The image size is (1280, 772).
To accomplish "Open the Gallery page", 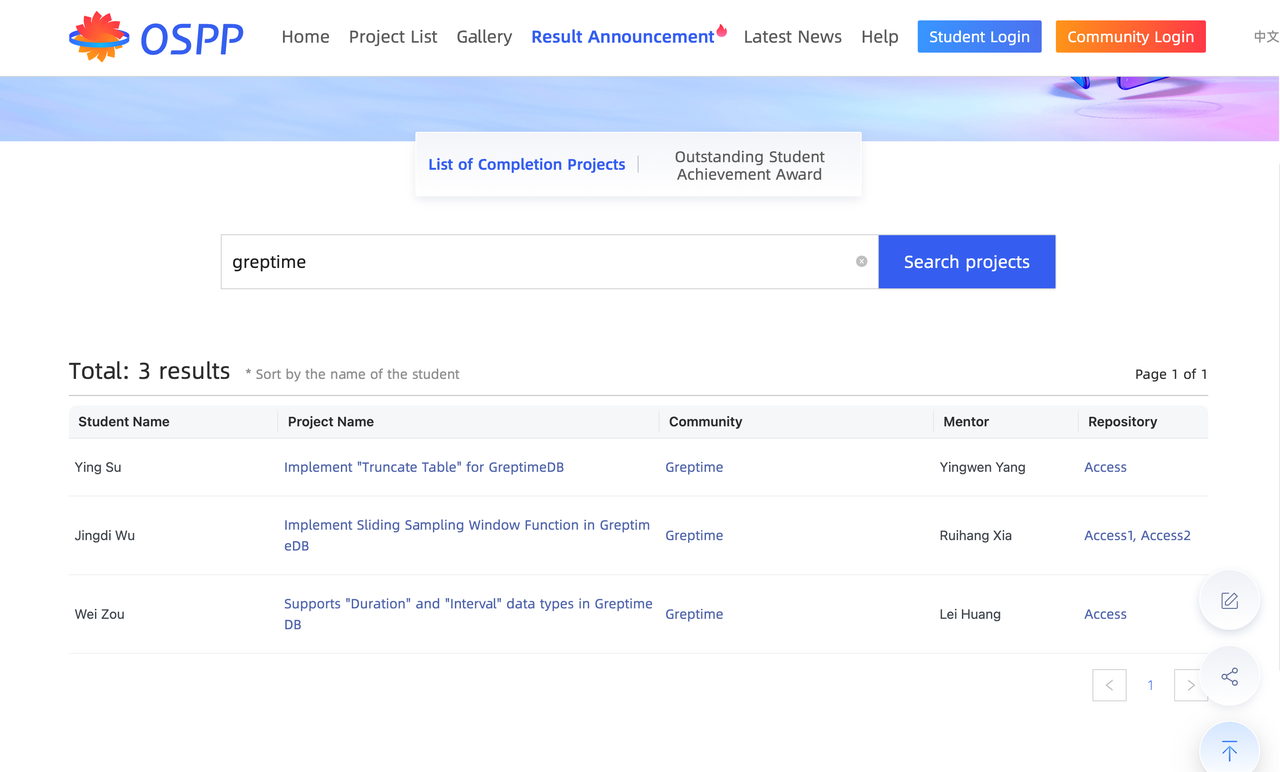I will 484,37.
